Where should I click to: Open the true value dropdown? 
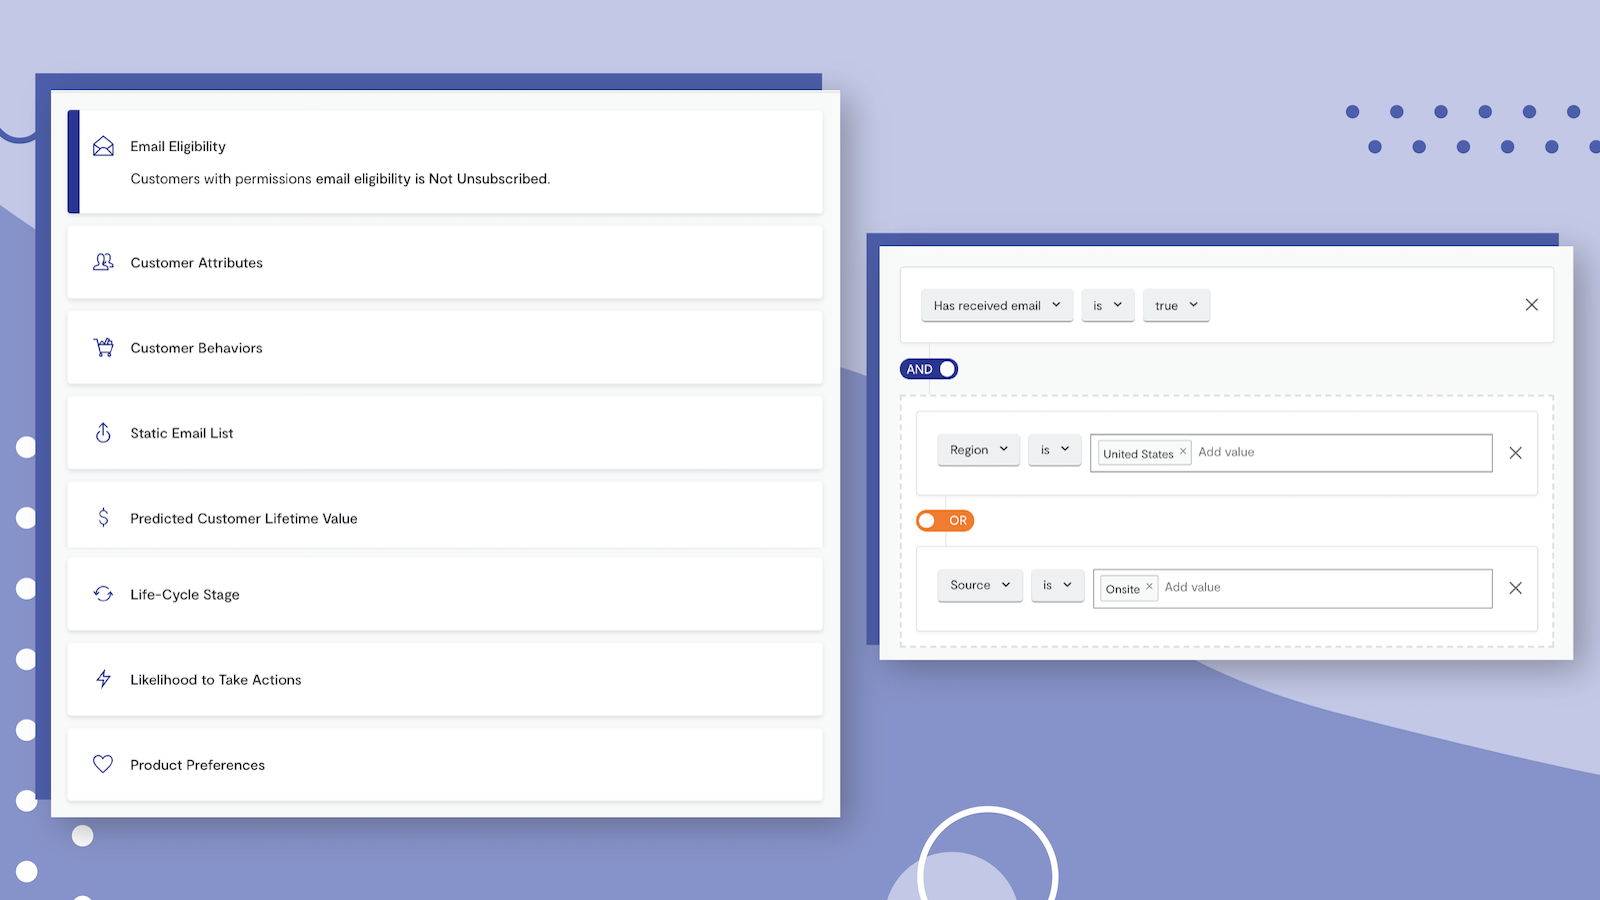(1176, 305)
